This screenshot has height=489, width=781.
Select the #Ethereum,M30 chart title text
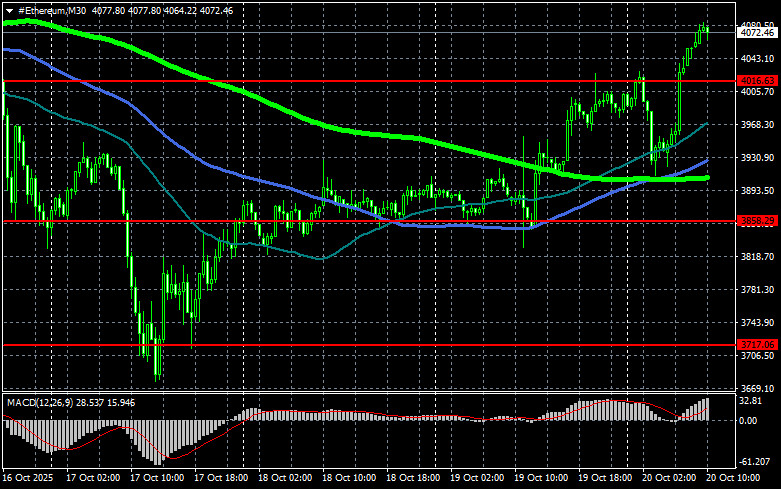pyautogui.click(x=52, y=10)
